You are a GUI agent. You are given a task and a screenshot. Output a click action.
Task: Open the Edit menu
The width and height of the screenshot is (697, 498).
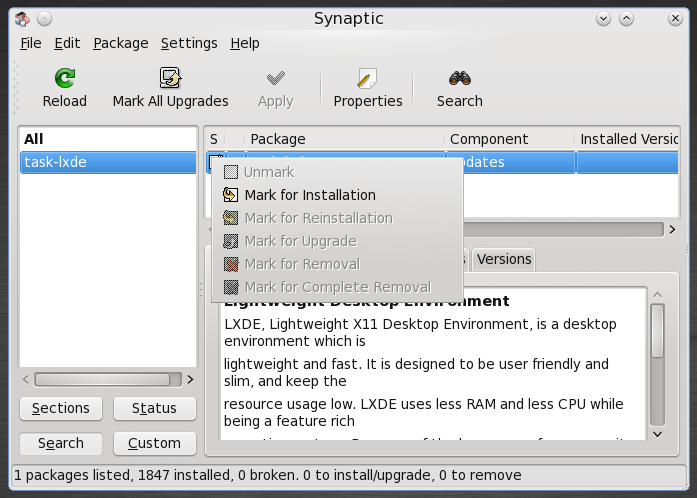(x=67, y=43)
